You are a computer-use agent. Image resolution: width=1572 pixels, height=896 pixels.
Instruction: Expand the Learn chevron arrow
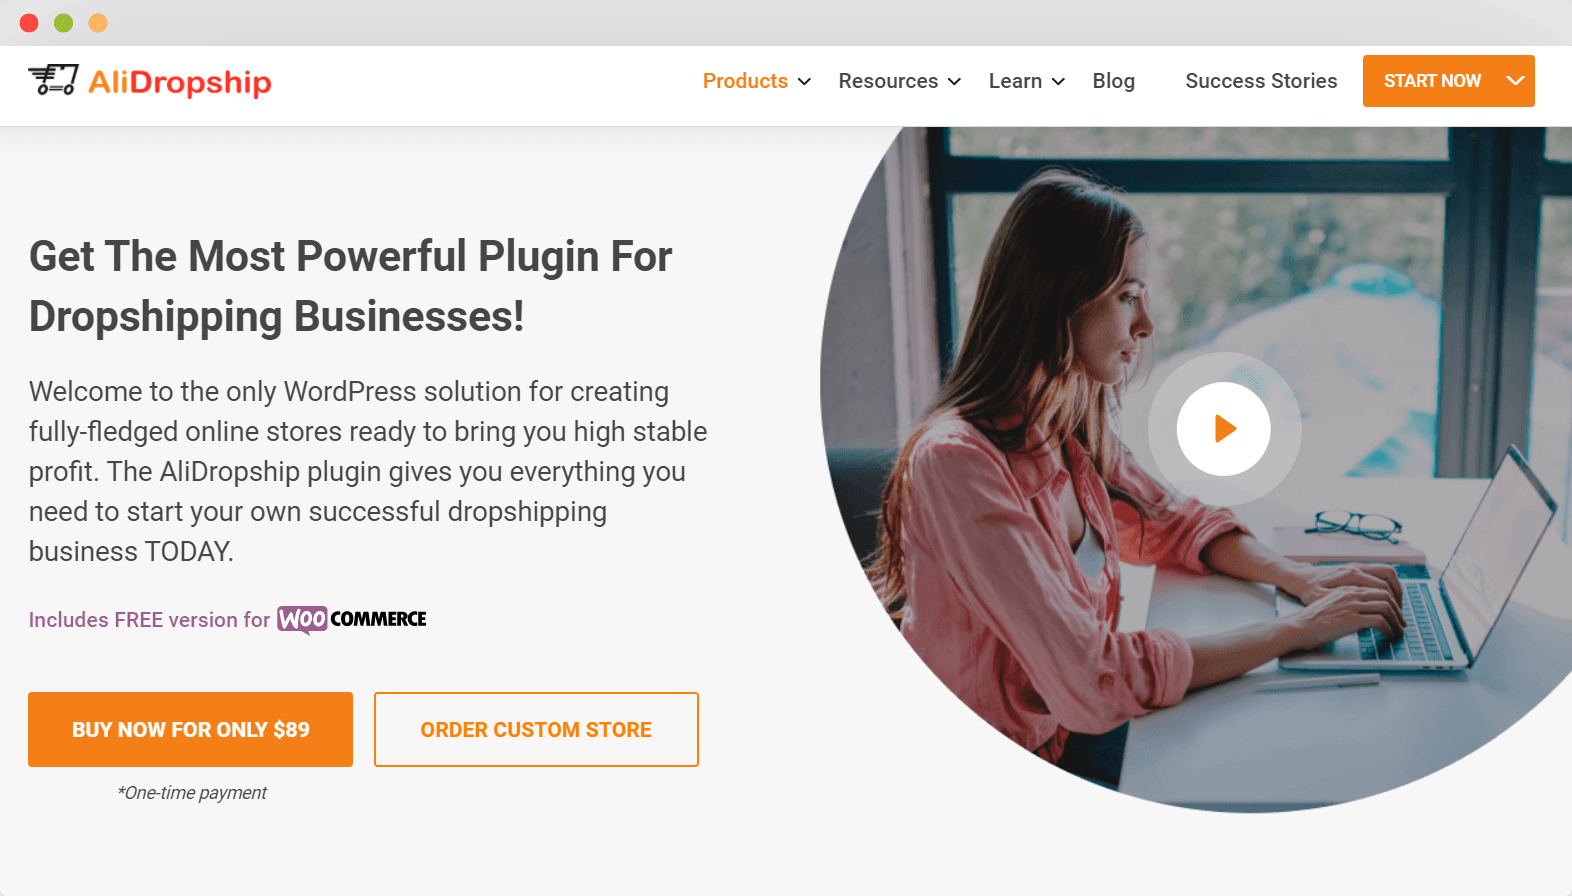1058,82
